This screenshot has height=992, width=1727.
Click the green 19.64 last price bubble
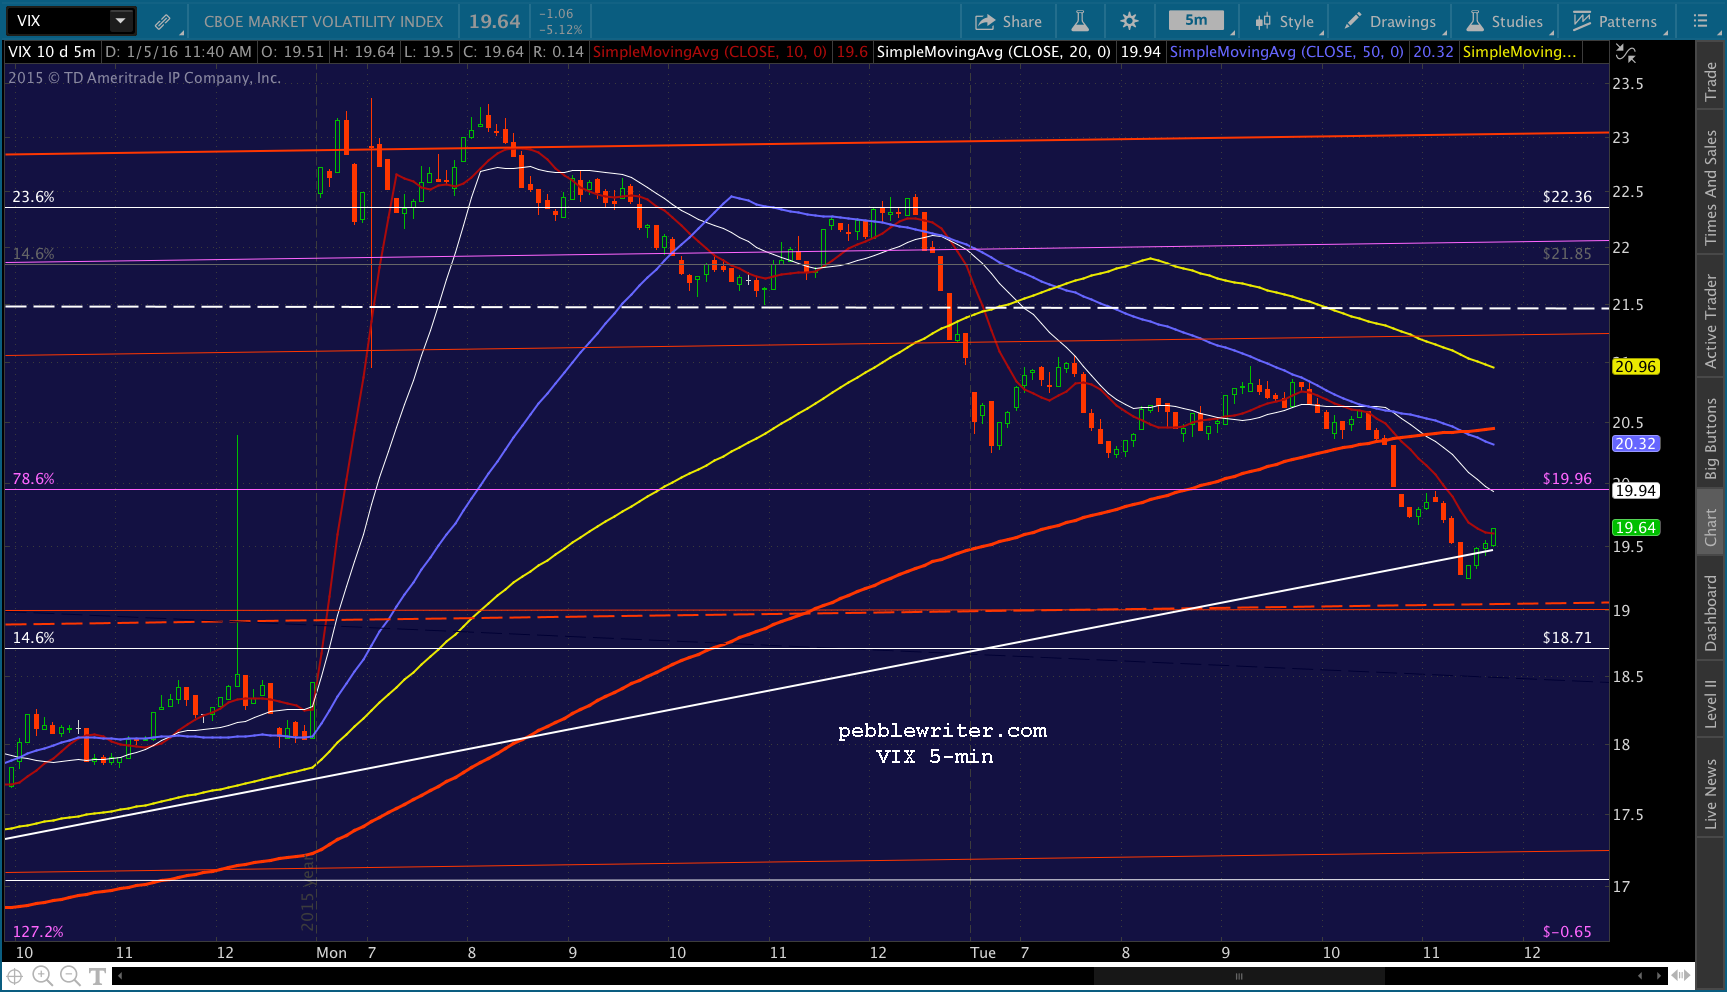coord(1636,528)
